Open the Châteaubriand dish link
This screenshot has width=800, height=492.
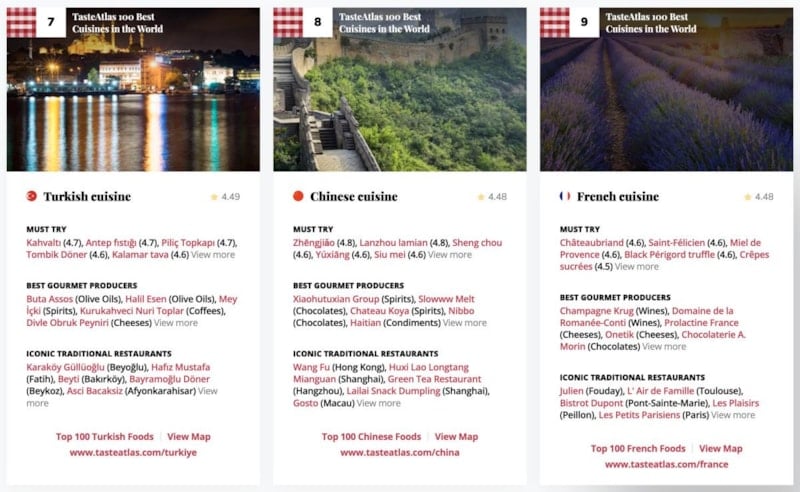(x=591, y=242)
